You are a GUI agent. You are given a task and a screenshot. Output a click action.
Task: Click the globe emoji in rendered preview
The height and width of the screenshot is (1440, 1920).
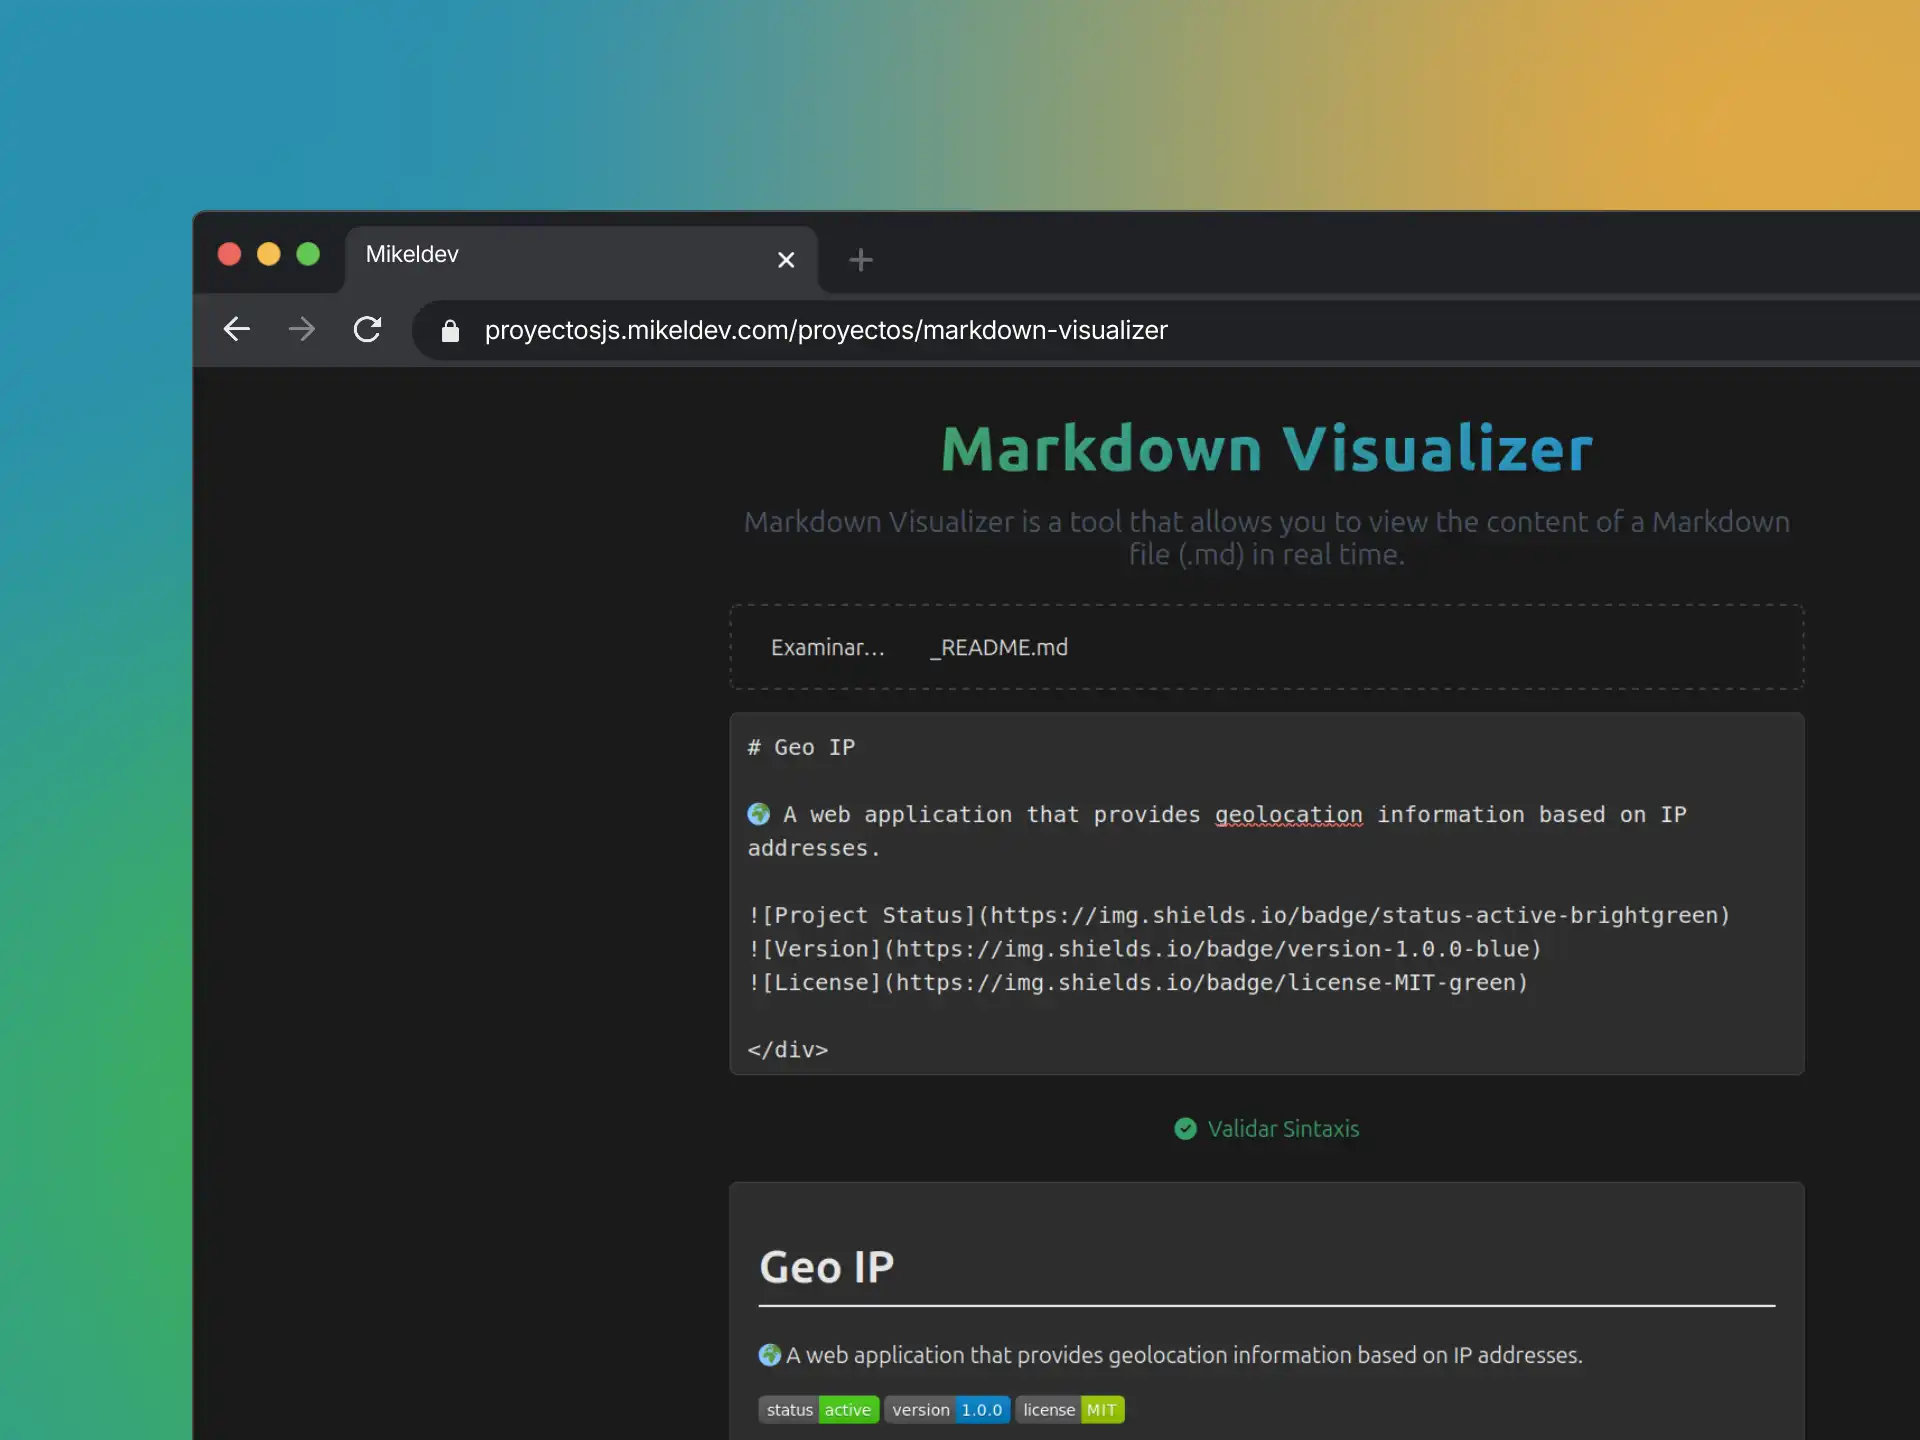pyautogui.click(x=770, y=1355)
